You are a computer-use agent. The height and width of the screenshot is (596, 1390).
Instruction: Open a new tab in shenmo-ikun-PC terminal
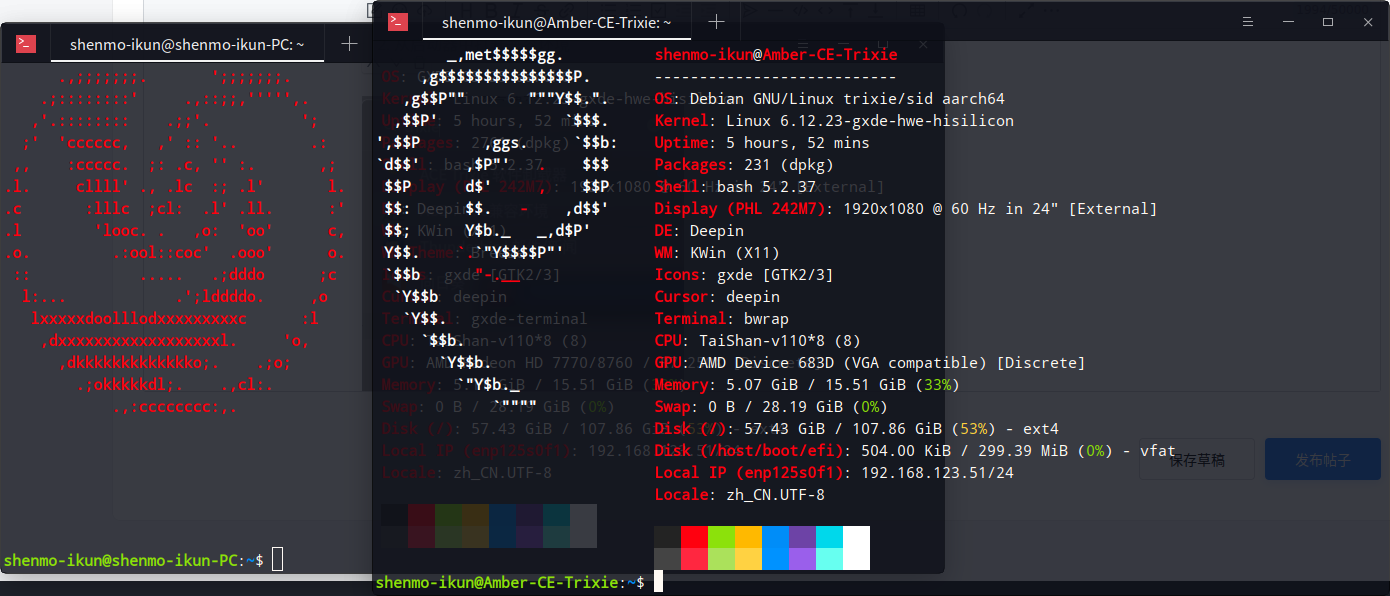349,44
